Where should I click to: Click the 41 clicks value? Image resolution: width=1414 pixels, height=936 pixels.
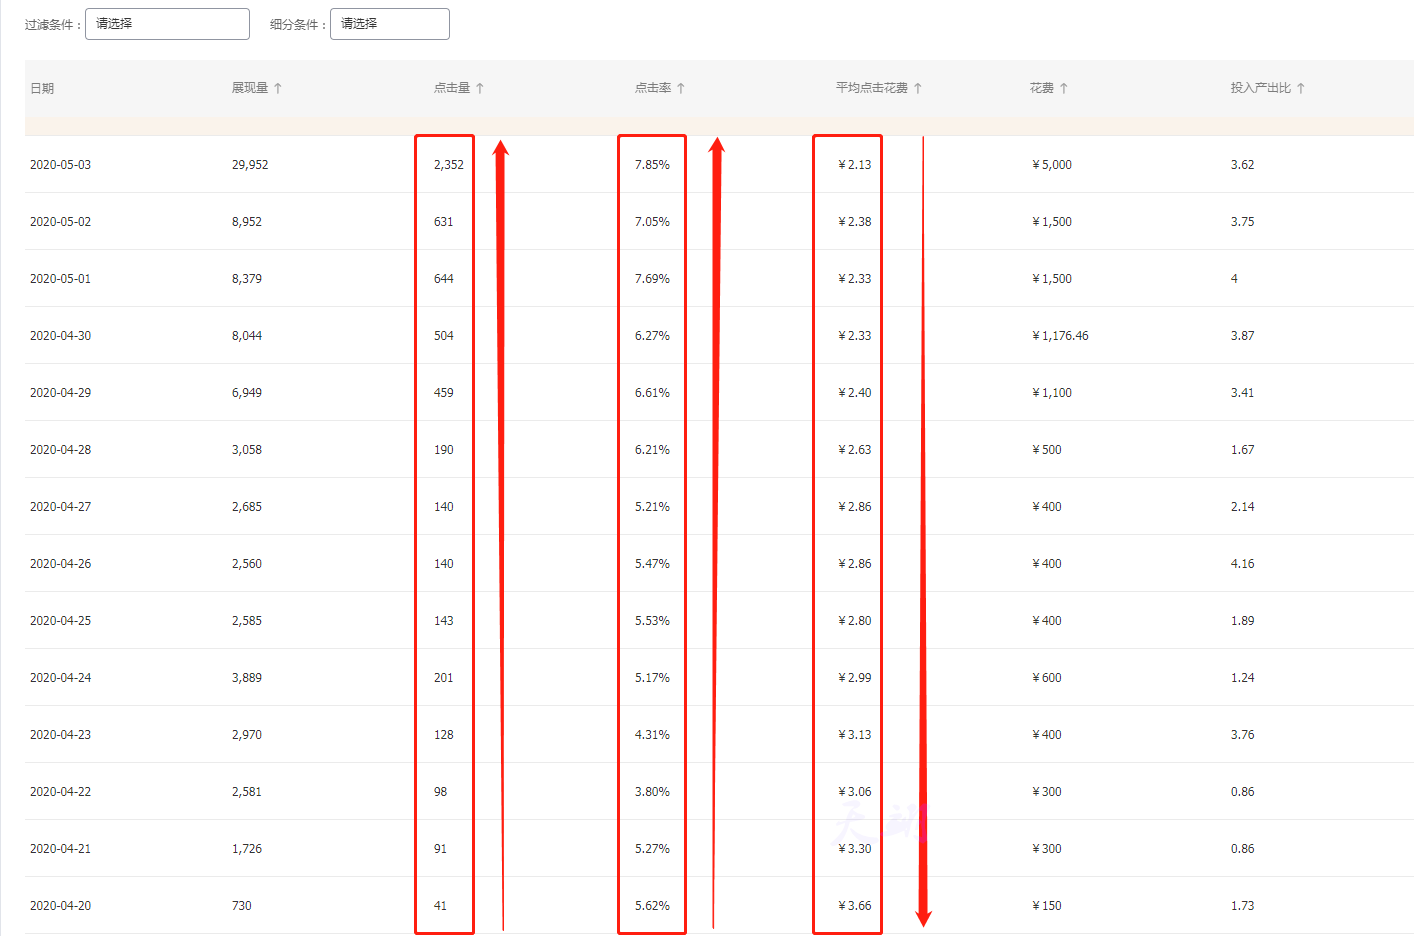tap(440, 906)
